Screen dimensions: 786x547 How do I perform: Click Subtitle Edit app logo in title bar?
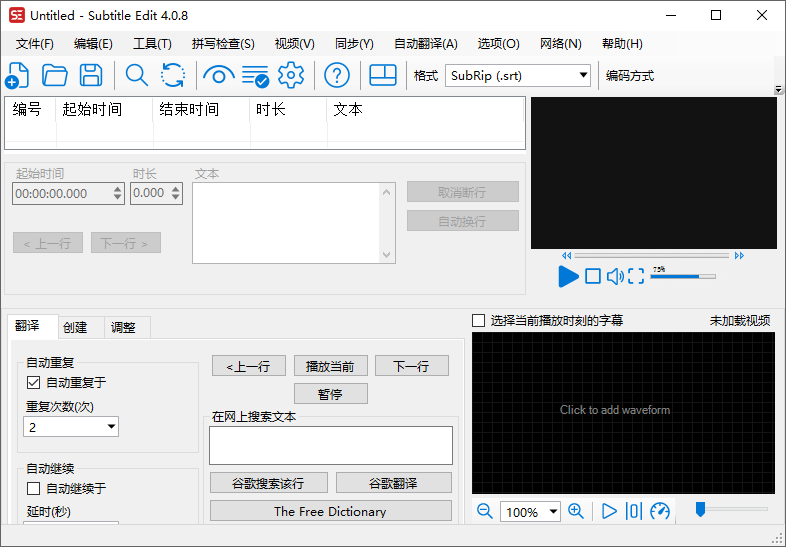tap(17, 16)
